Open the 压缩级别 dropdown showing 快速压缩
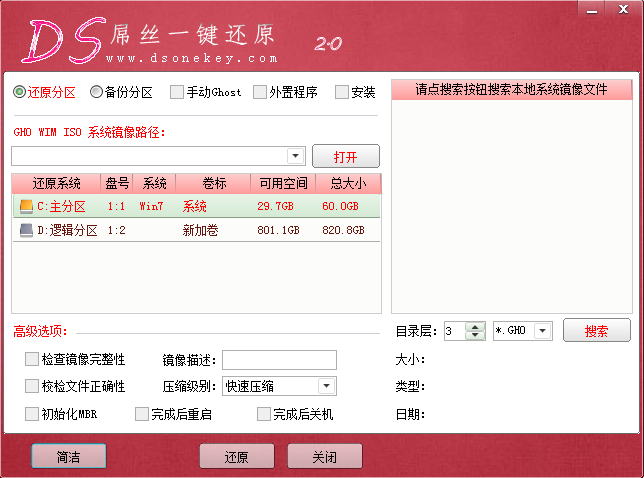The width and height of the screenshot is (644, 478). click(x=327, y=386)
